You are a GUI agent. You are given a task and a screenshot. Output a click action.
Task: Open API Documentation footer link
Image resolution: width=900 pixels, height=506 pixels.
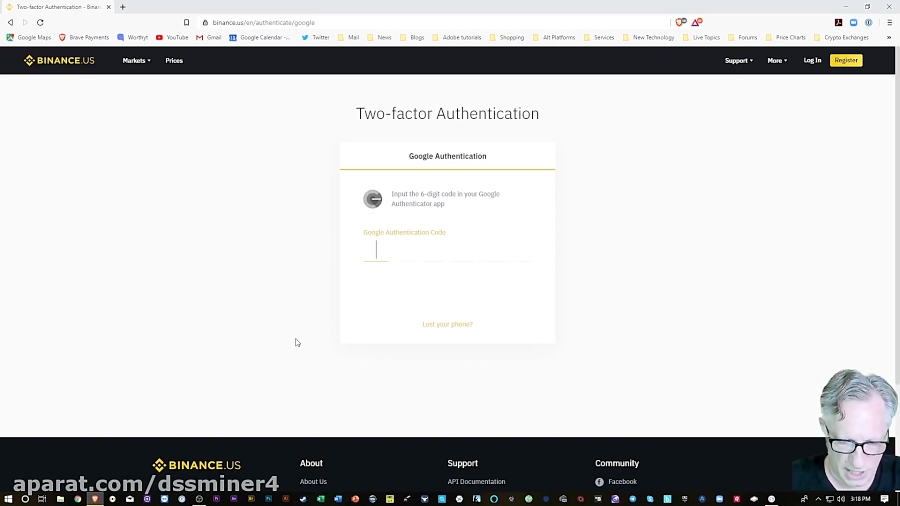(476, 482)
